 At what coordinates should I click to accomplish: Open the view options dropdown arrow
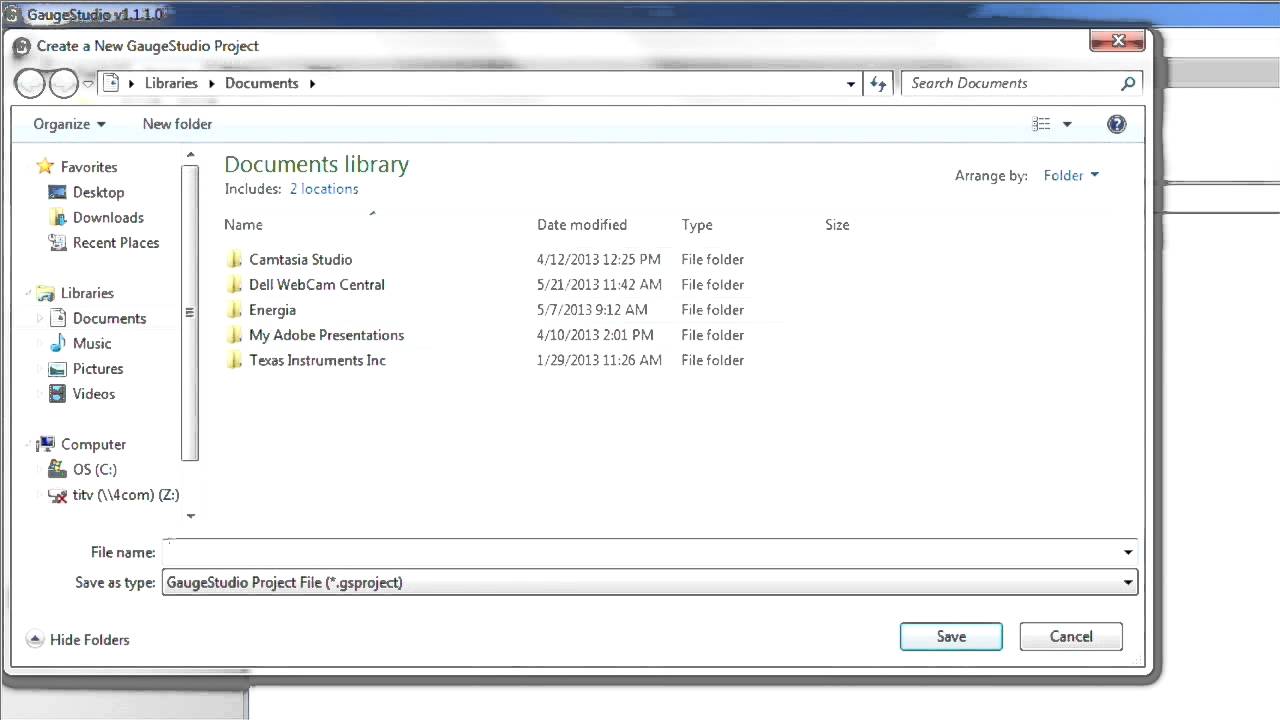click(x=1067, y=124)
